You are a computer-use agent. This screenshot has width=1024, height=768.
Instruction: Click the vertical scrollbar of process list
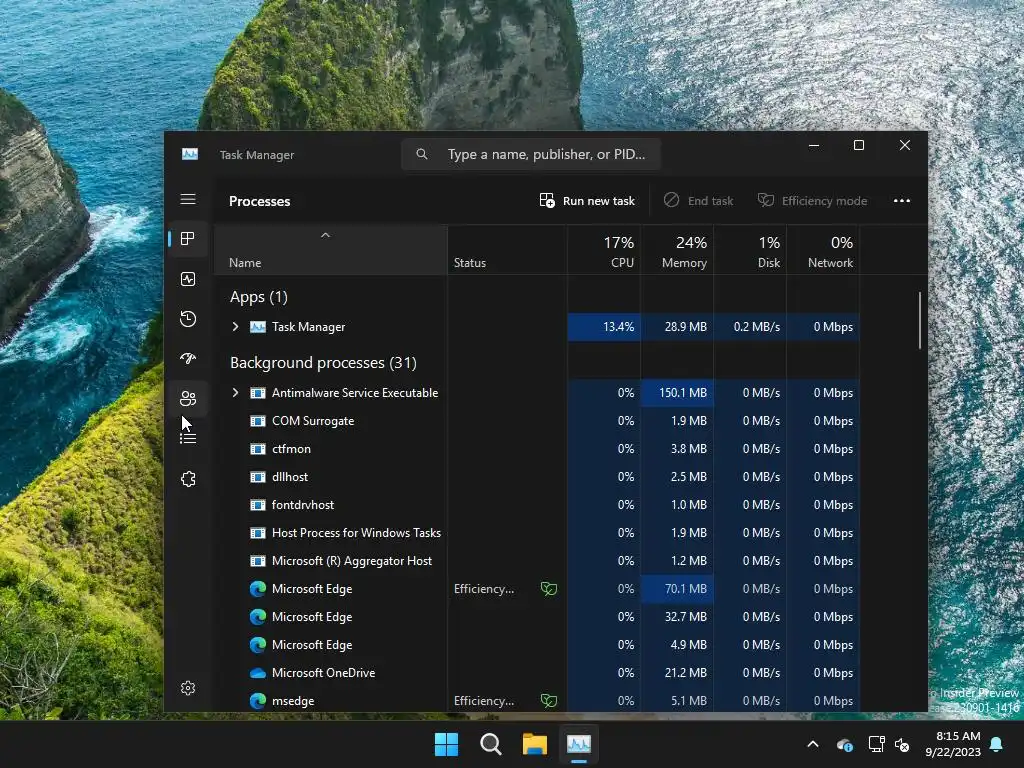(920, 320)
